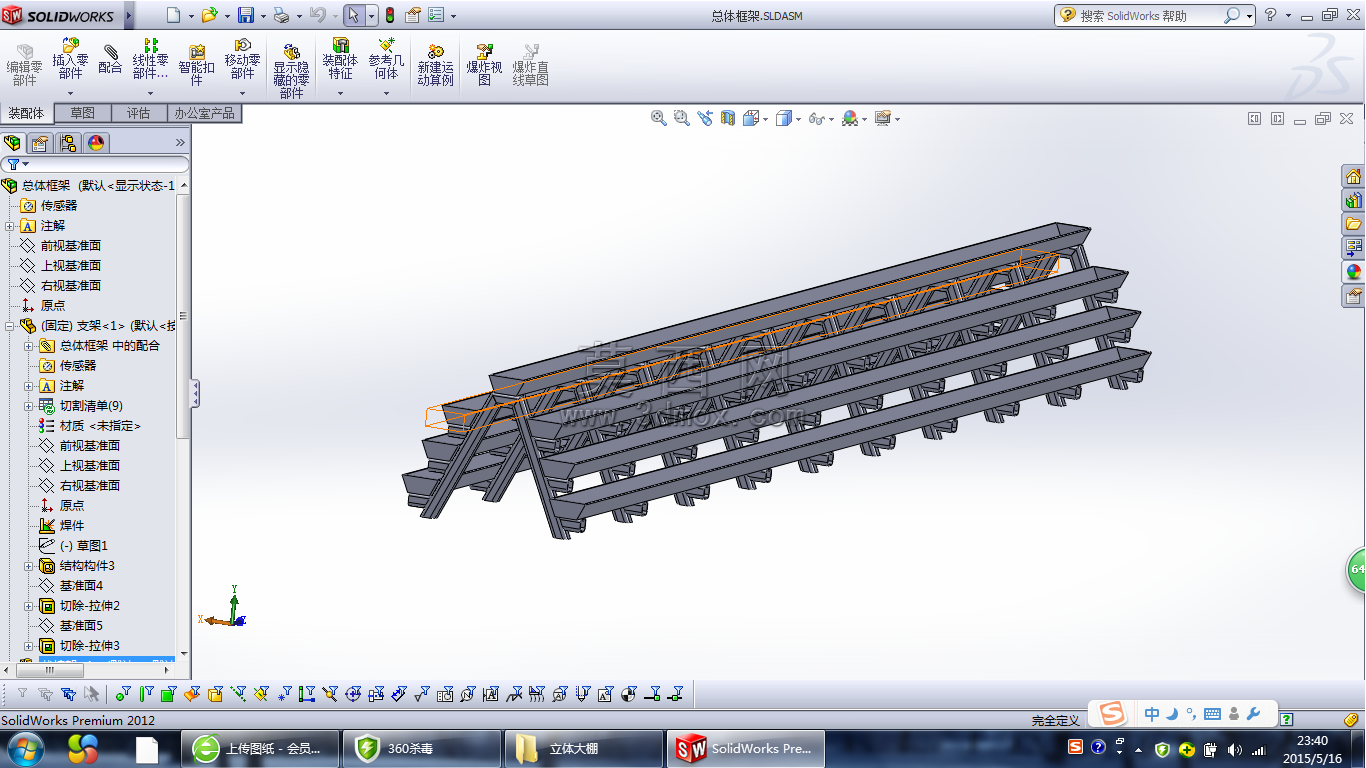This screenshot has height=768, width=1366.
Task: Switch to the 草图 tab
Action: [x=82, y=113]
